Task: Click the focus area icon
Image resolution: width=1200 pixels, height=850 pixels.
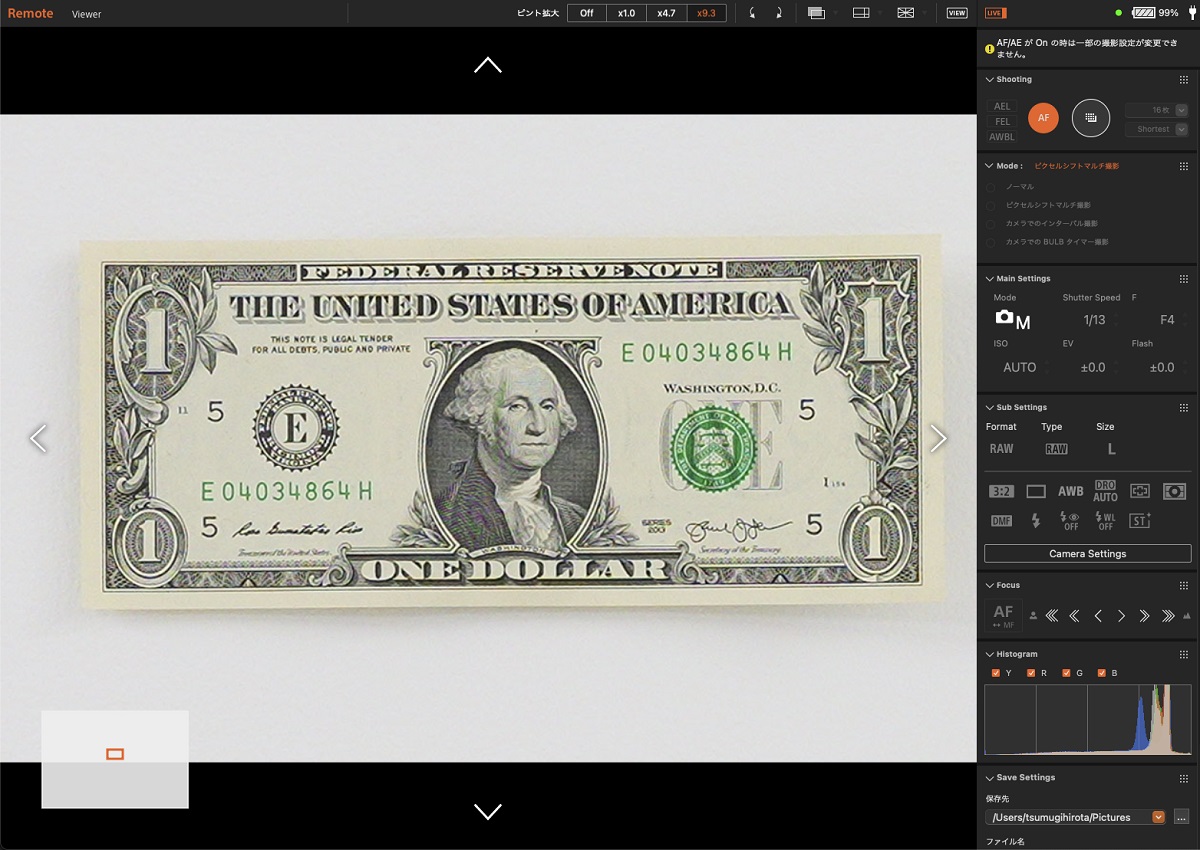Action: [1140, 491]
